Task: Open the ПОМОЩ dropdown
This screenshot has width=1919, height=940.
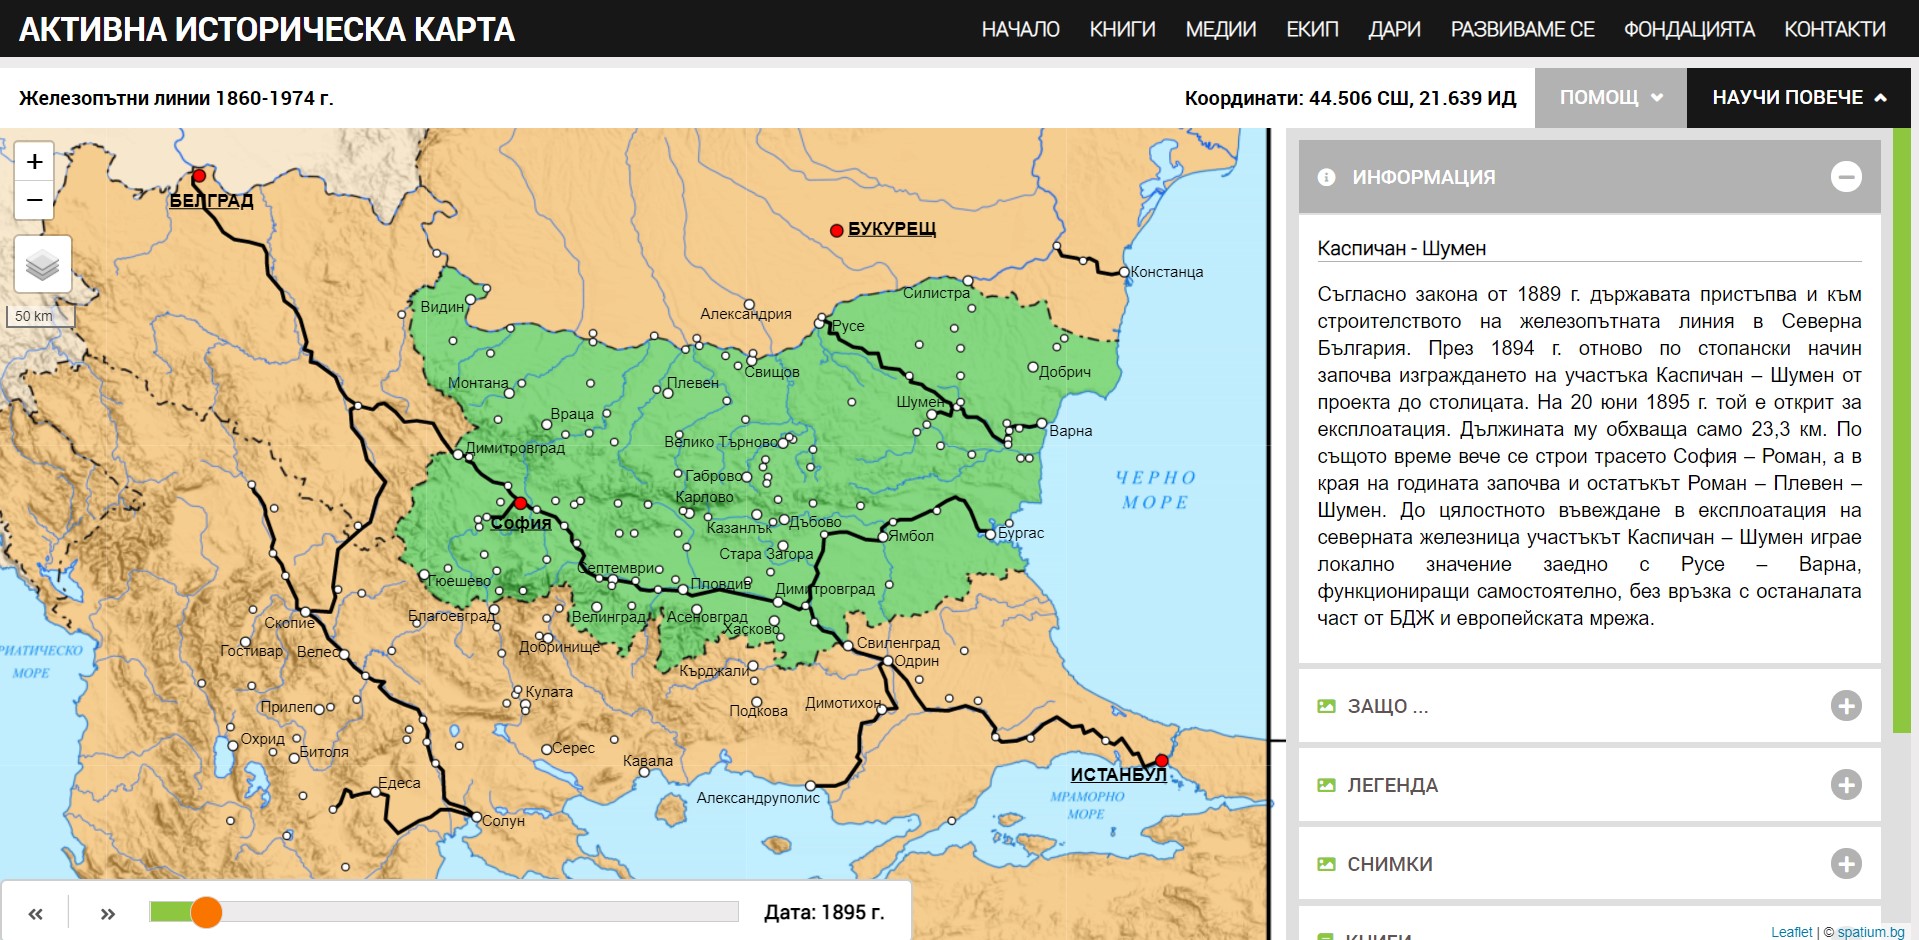Action: (1610, 98)
